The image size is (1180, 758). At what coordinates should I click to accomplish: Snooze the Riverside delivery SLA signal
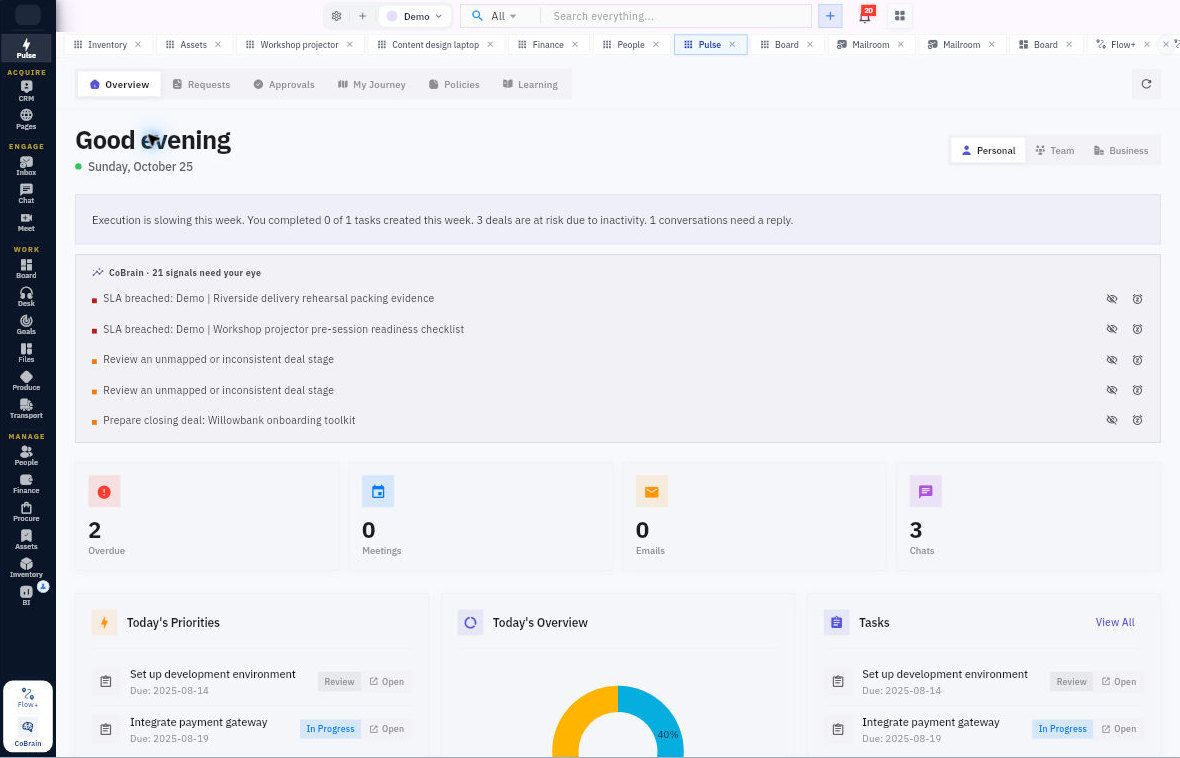[1137, 299]
